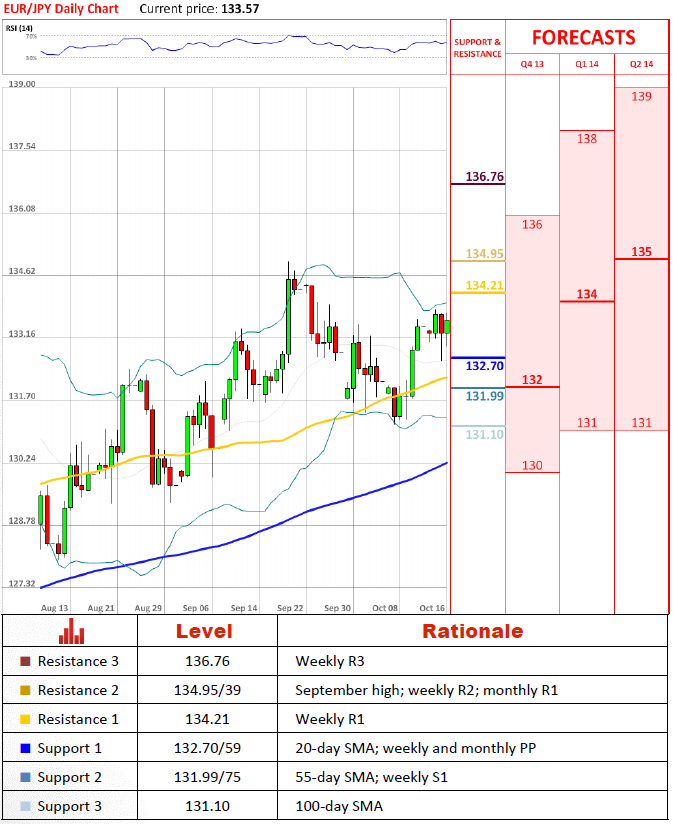This screenshot has width=673, height=824.
Task: Click the Rationale column header in table
Action: tap(472, 631)
